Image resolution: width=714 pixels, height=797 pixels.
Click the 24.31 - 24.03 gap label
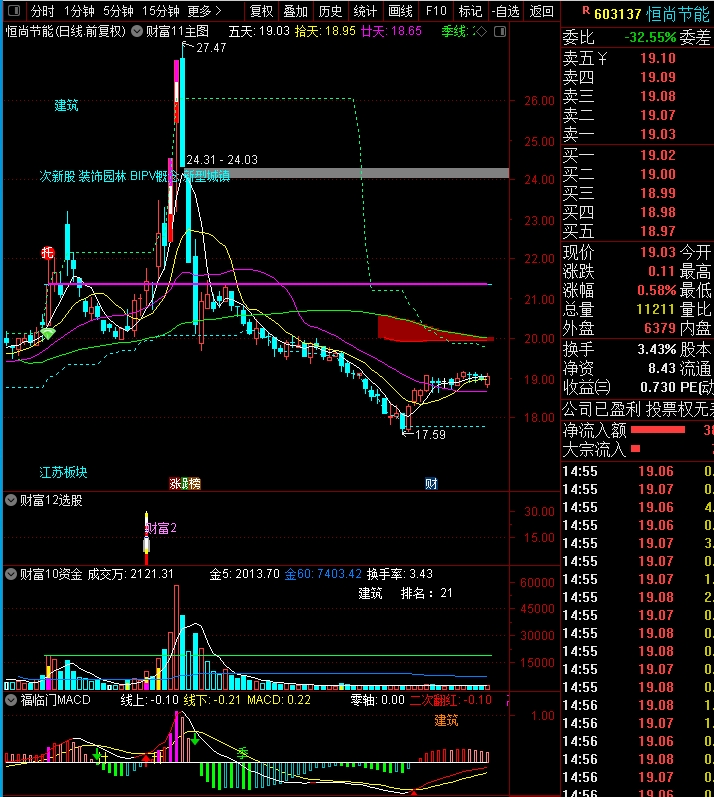[222, 160]
